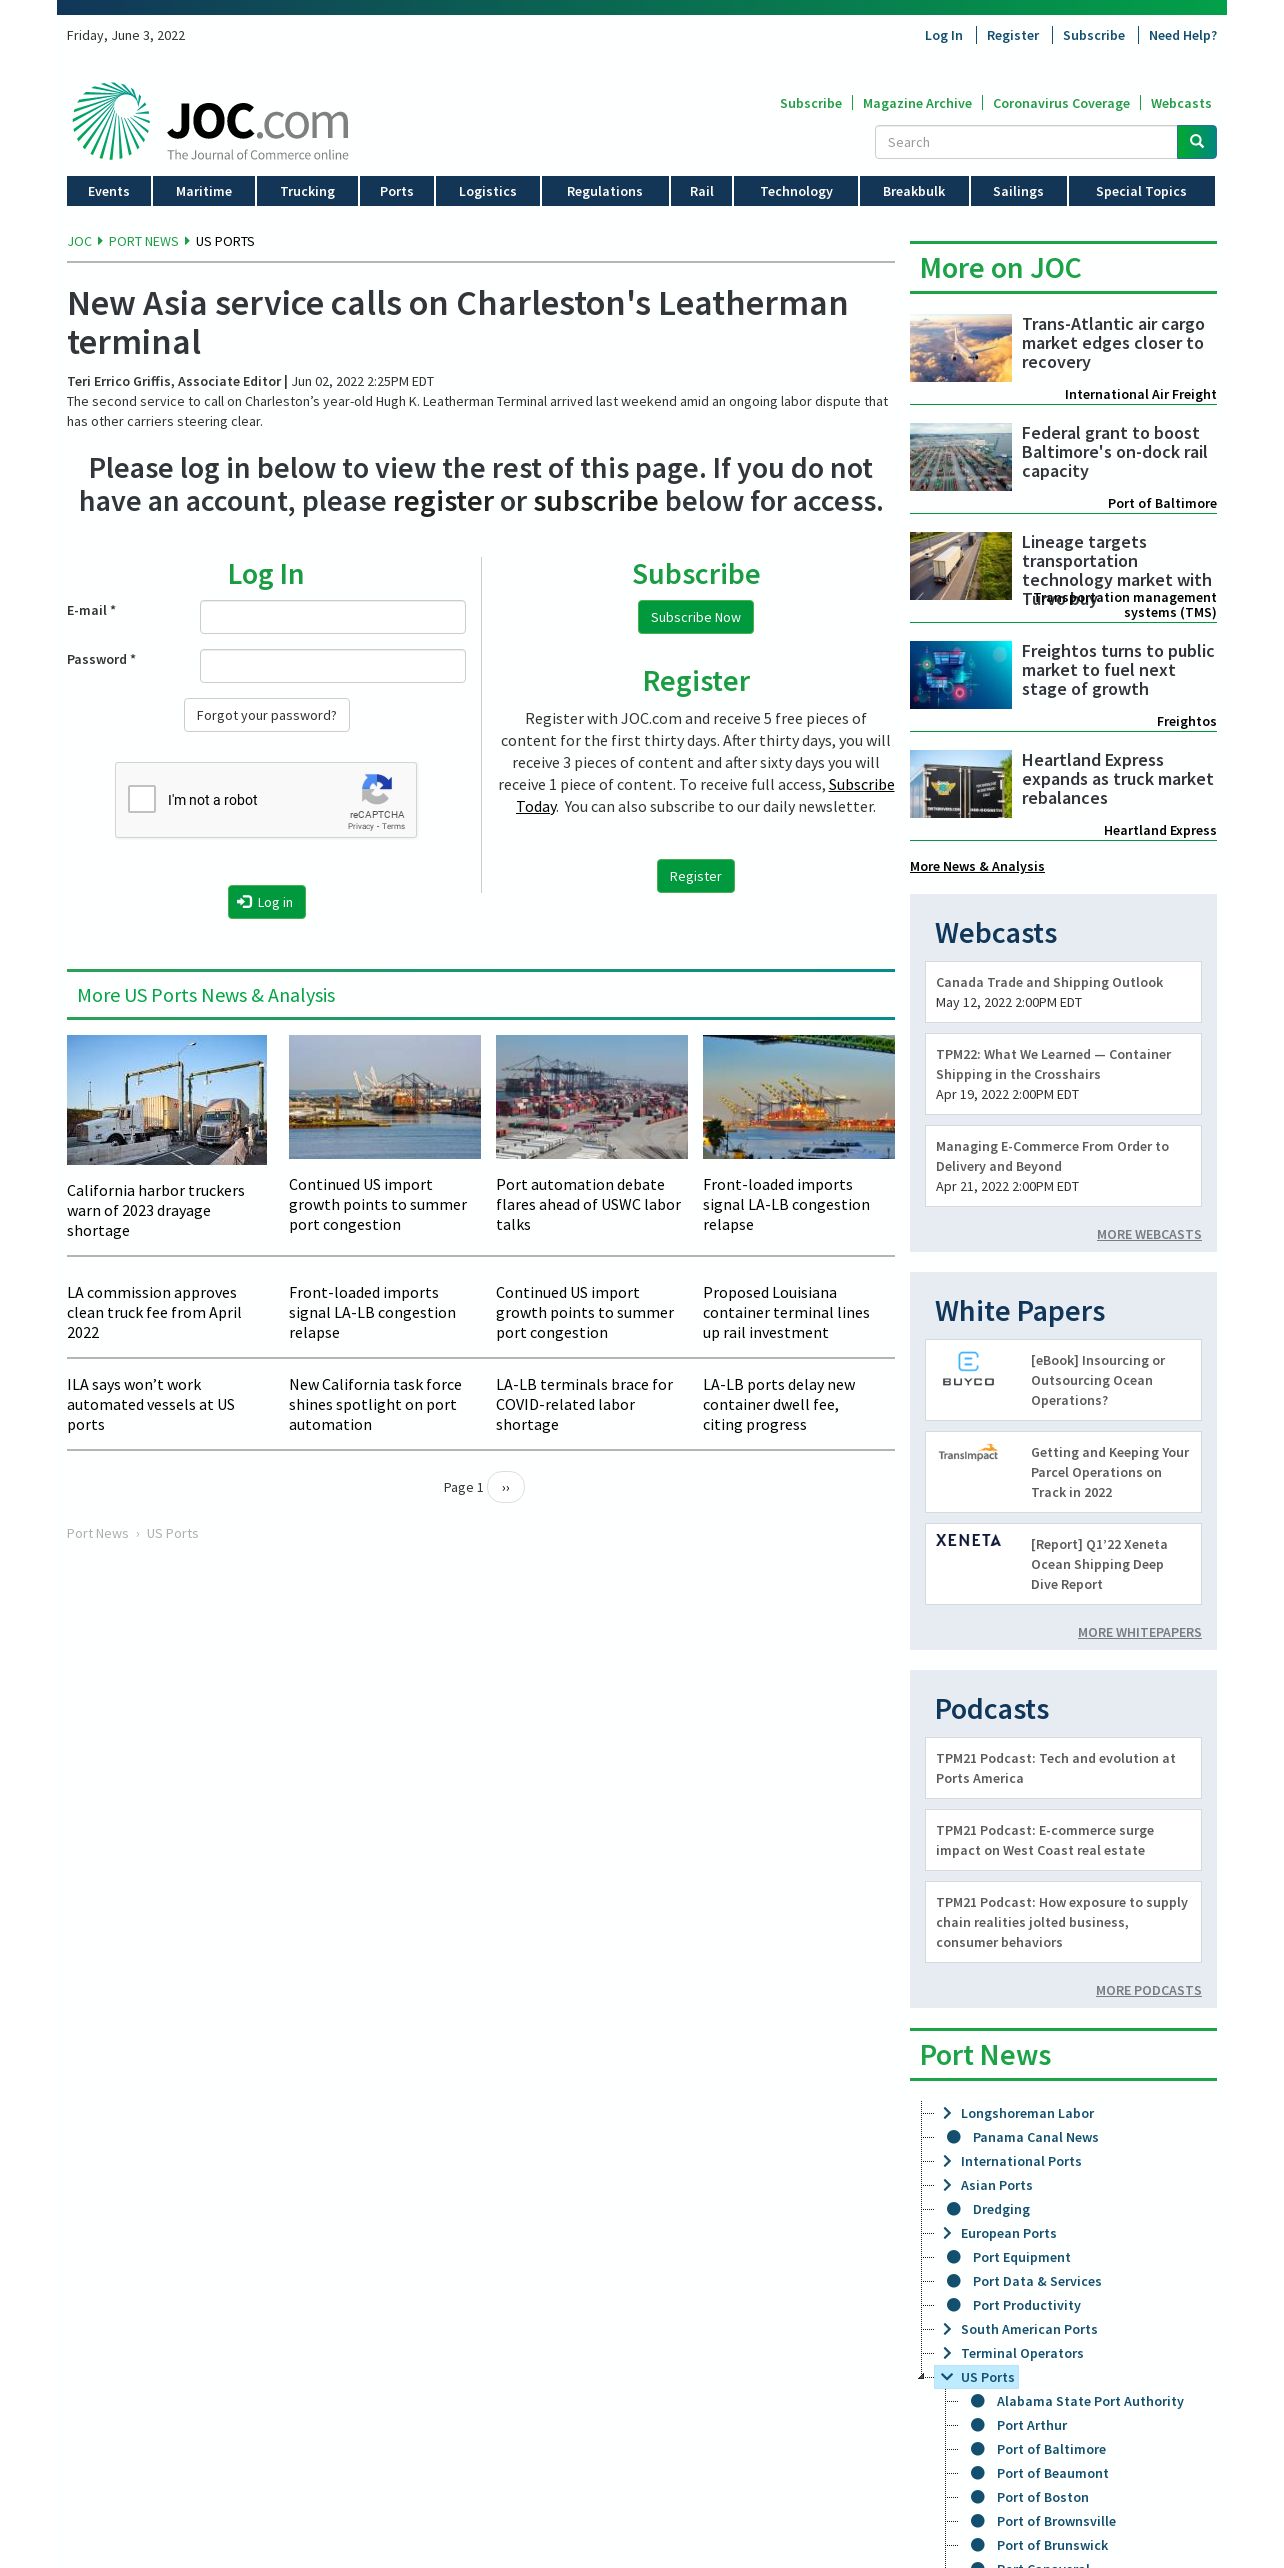This screenshot has width=1284, height=2568.
Task: Open the Maritime menu
Action: [204, 191]
